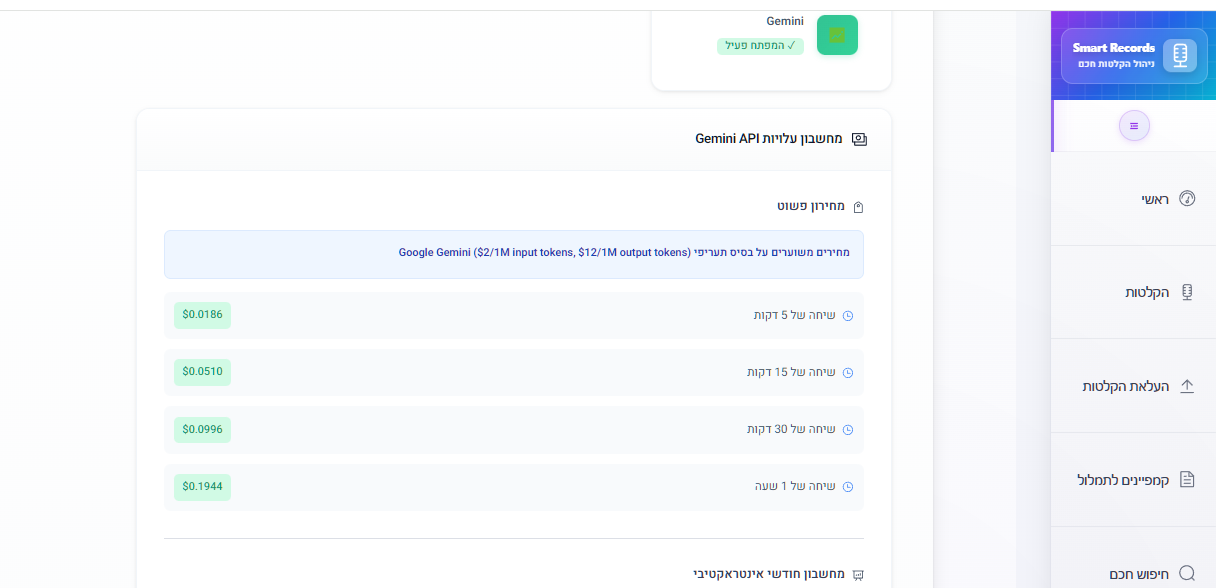The width and height of the screenshot is (1216, 588).
Task: Click the upload icon for העלאת הקלטות
Action: click(1187, 386)
